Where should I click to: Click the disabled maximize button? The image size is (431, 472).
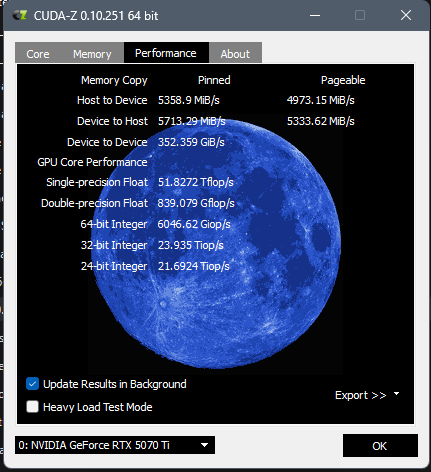click(360, 15)
